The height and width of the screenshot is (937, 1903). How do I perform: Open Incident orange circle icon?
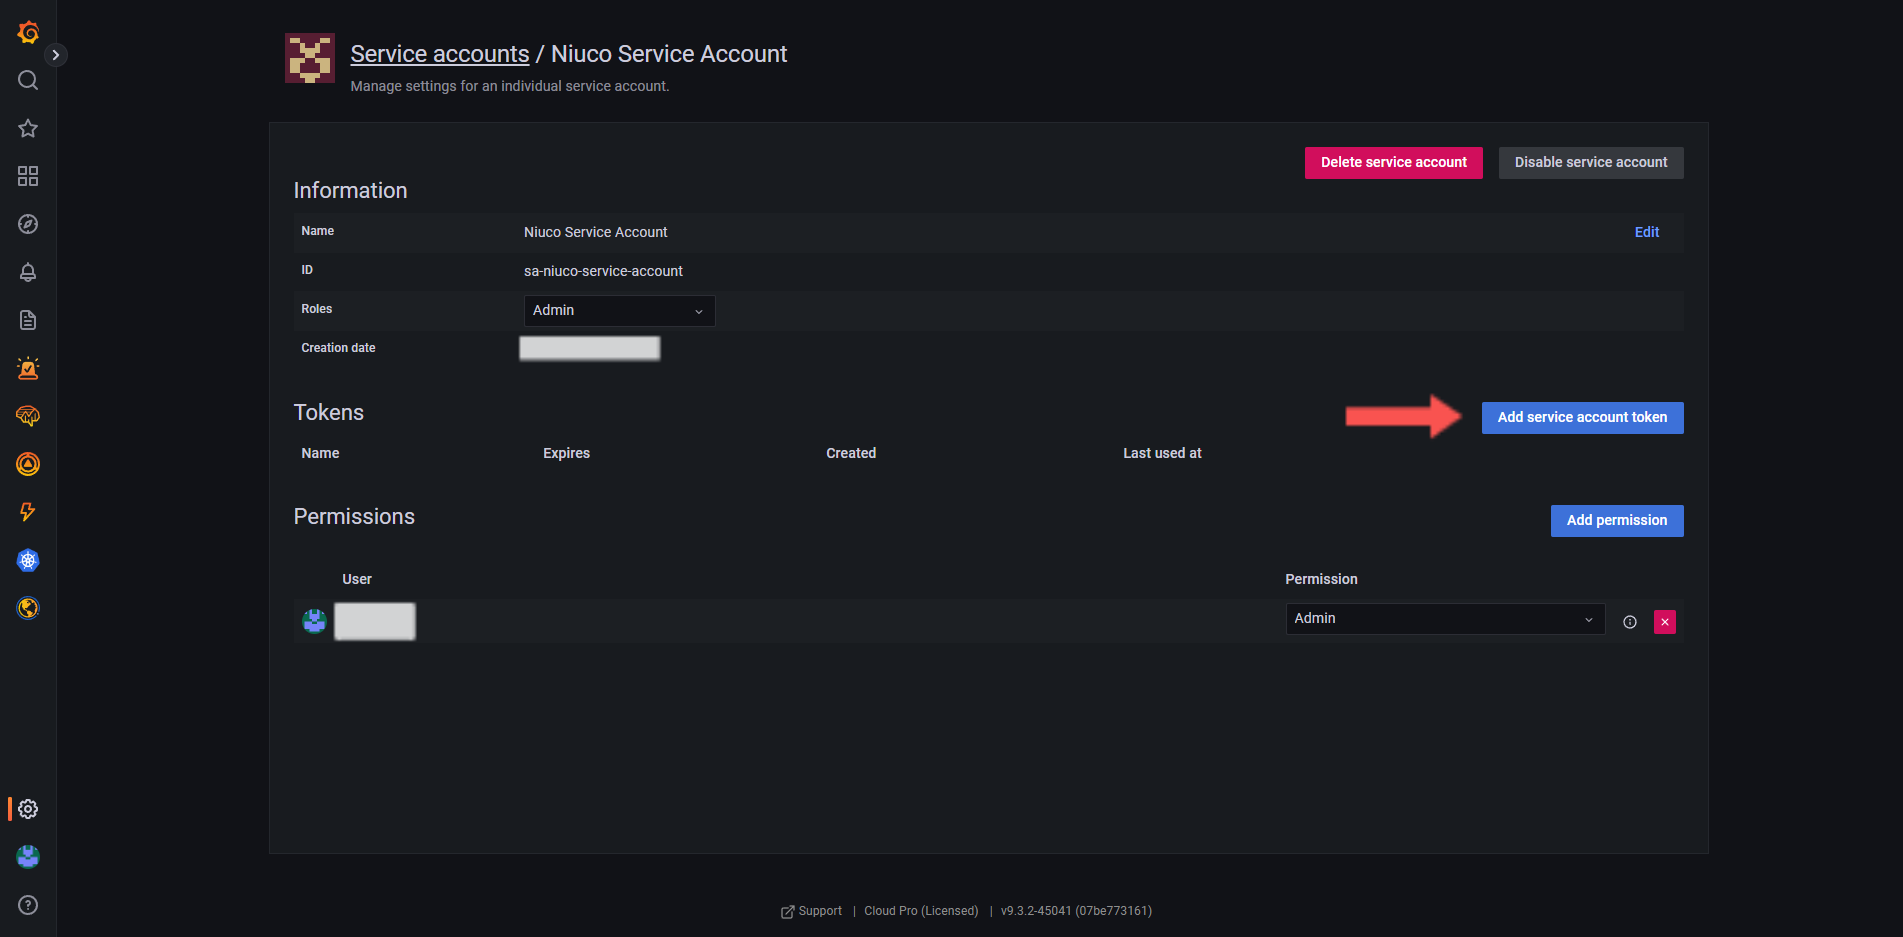(x=28, y=464)
